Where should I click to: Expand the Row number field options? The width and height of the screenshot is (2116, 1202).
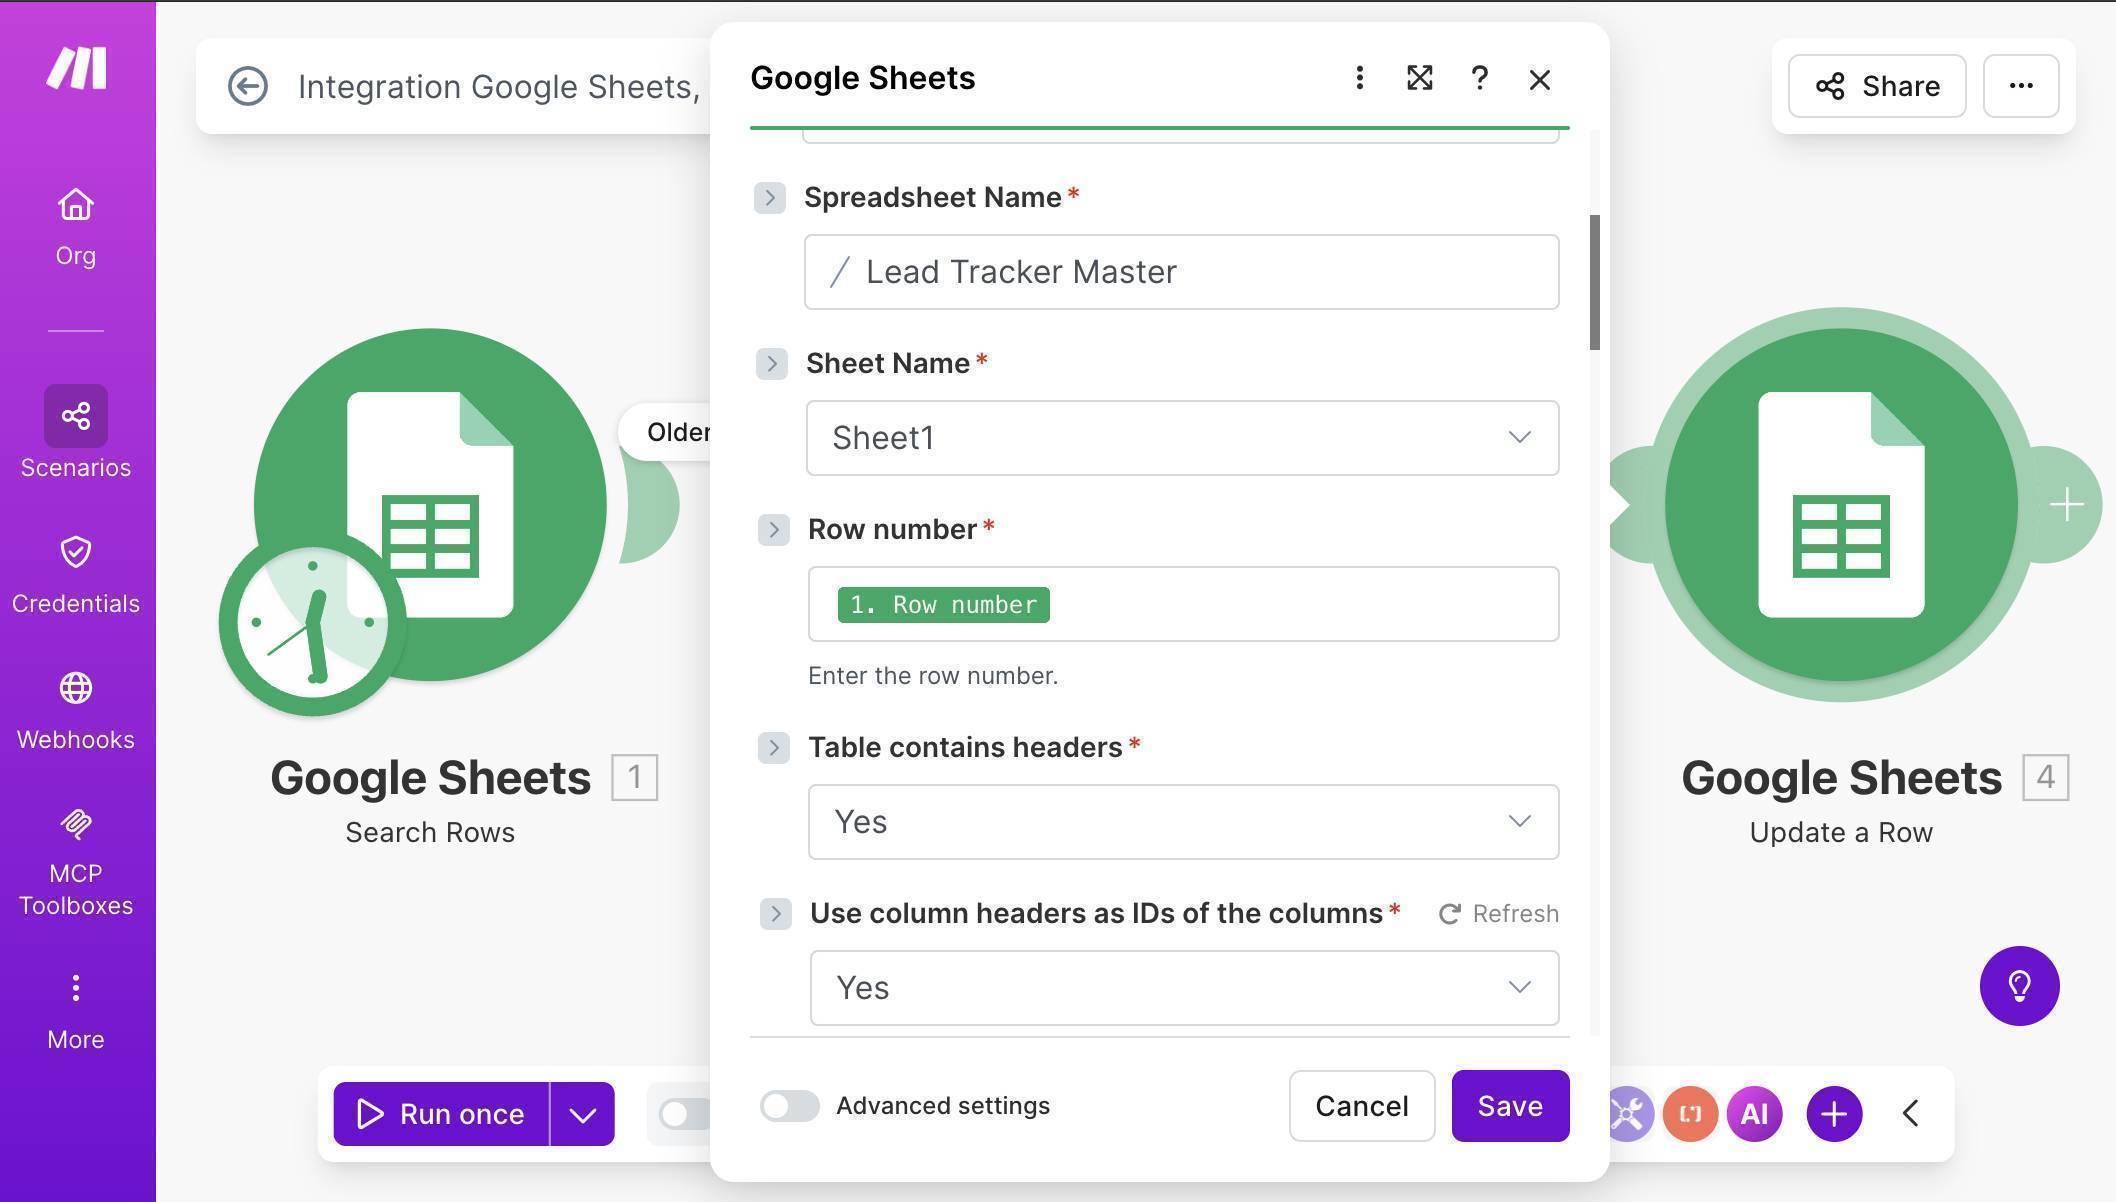772,529
